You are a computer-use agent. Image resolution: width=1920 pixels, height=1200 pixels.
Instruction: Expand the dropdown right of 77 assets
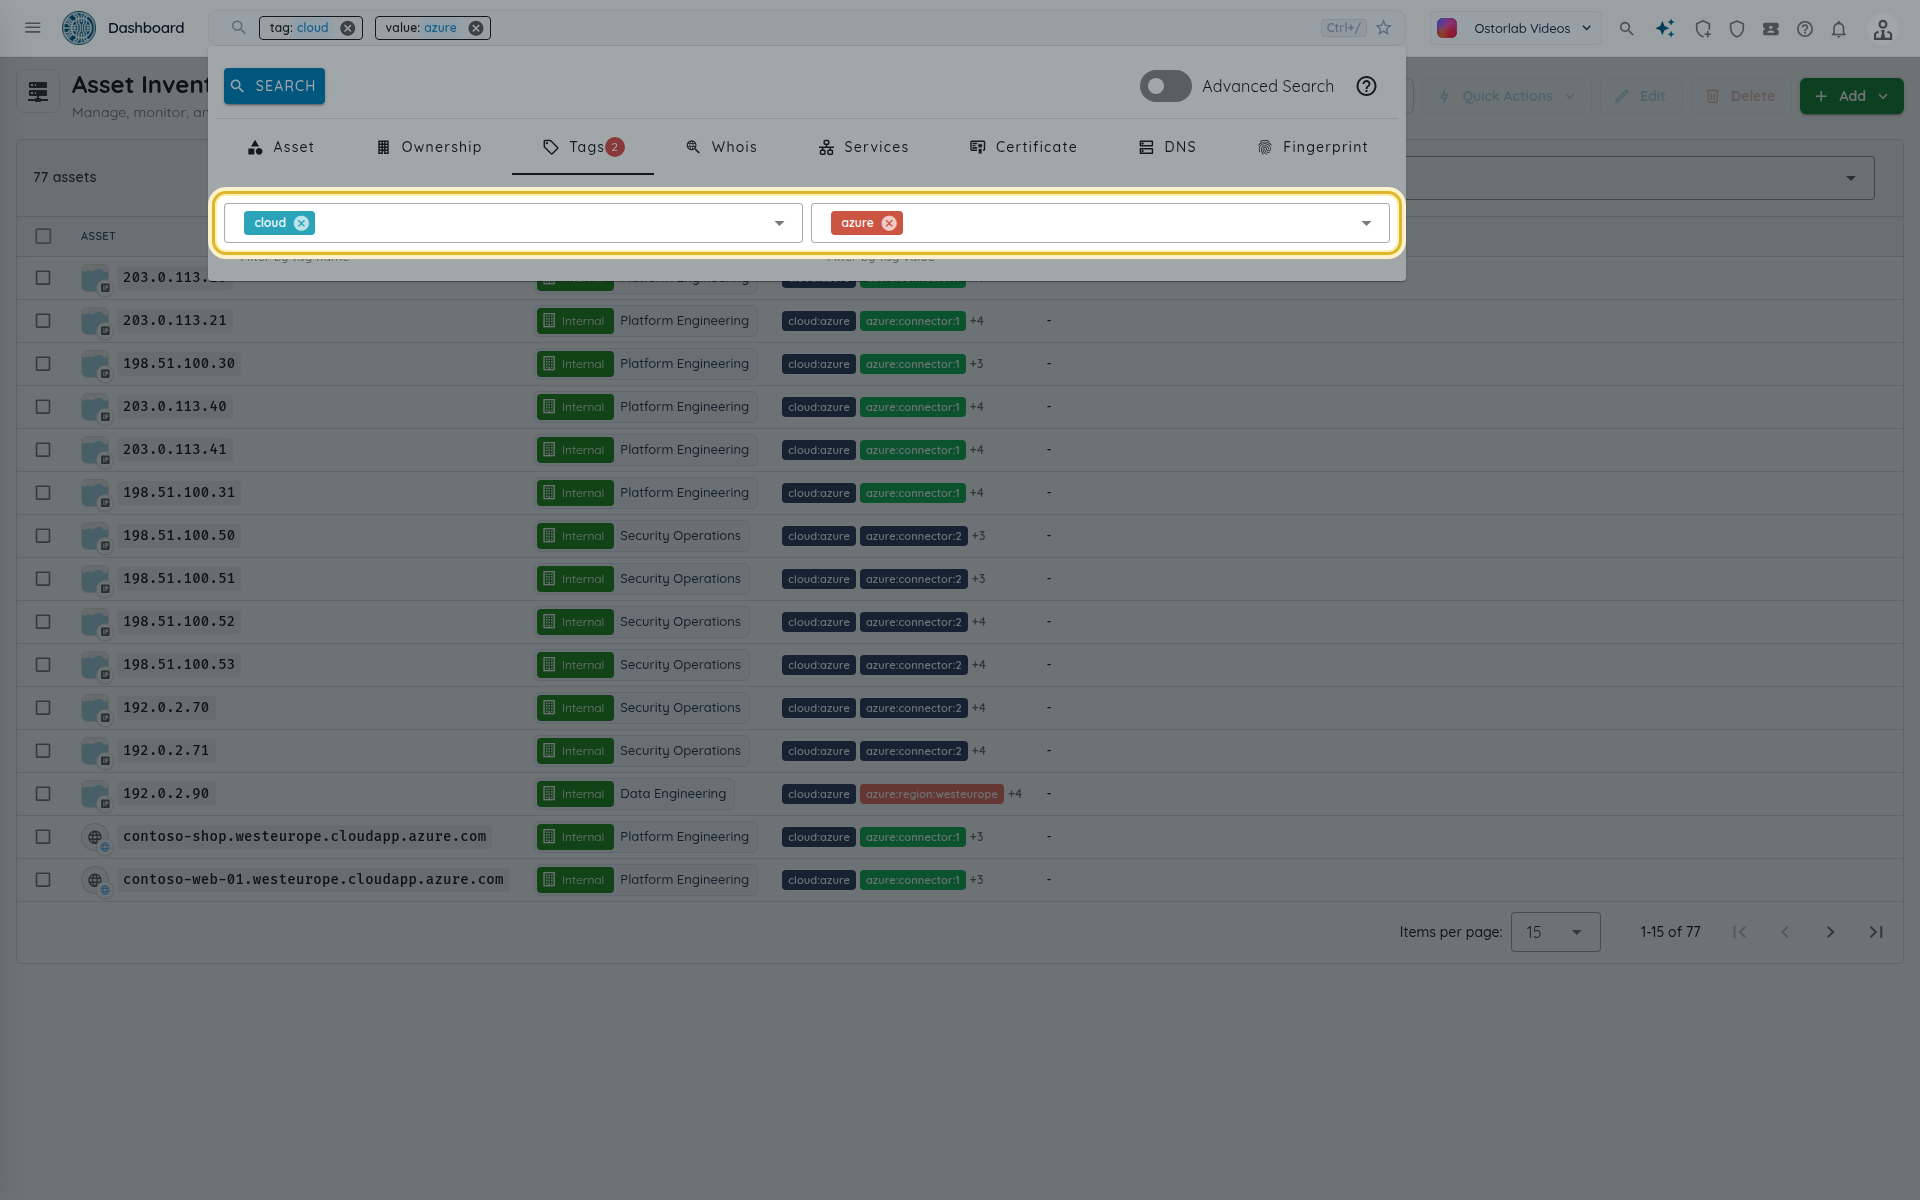pos(1851,178)
